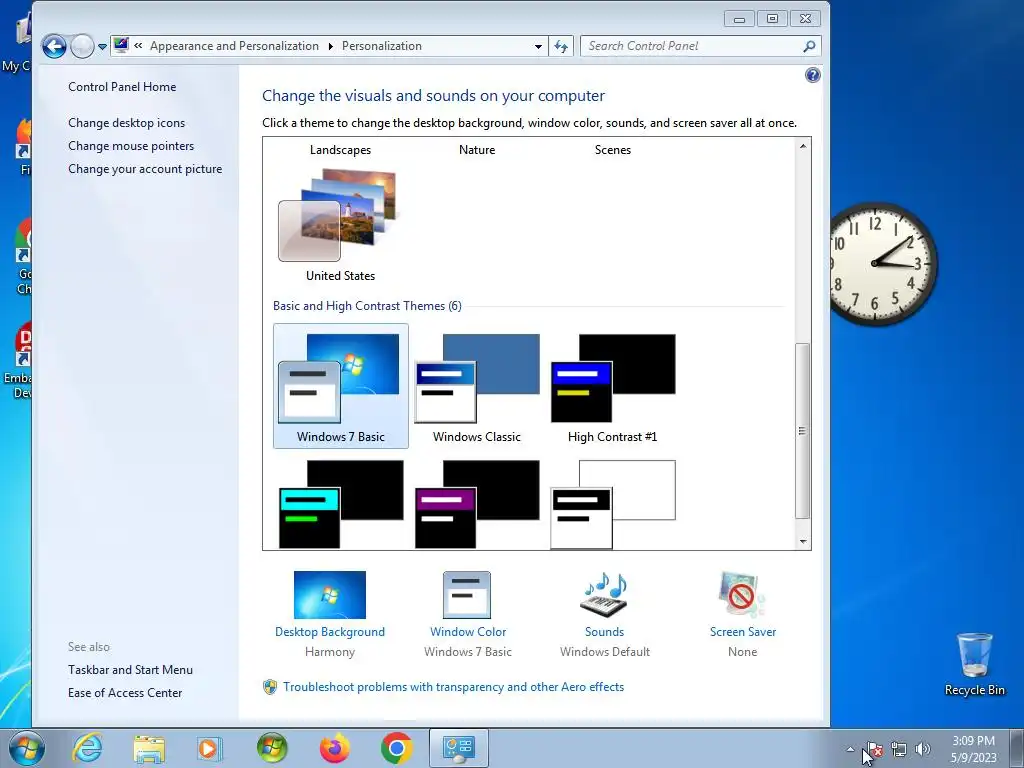Select the high contrast white theme
This screenshot has width=1024, height=768.
[x=613, y=504]
